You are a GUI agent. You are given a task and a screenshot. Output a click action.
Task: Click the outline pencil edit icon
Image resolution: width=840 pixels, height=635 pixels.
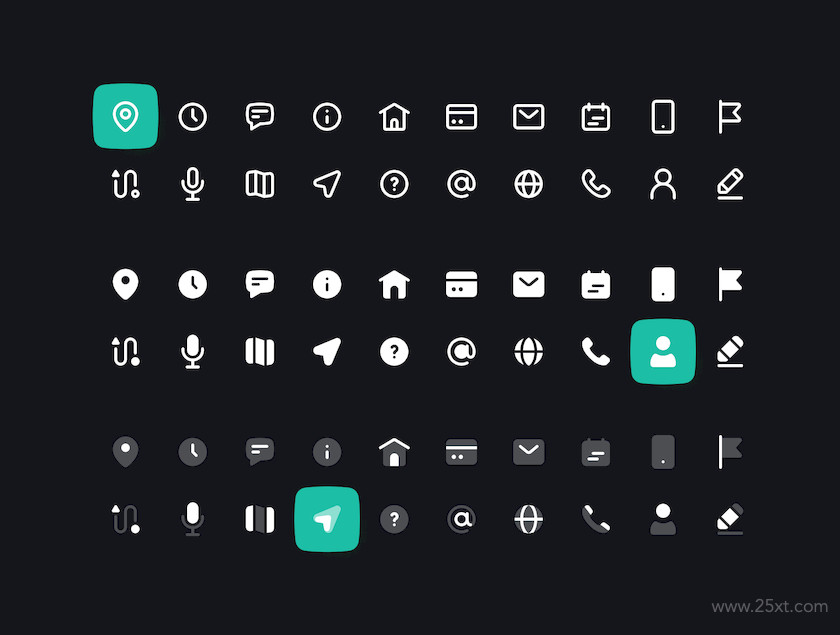(x=730, y=184)
